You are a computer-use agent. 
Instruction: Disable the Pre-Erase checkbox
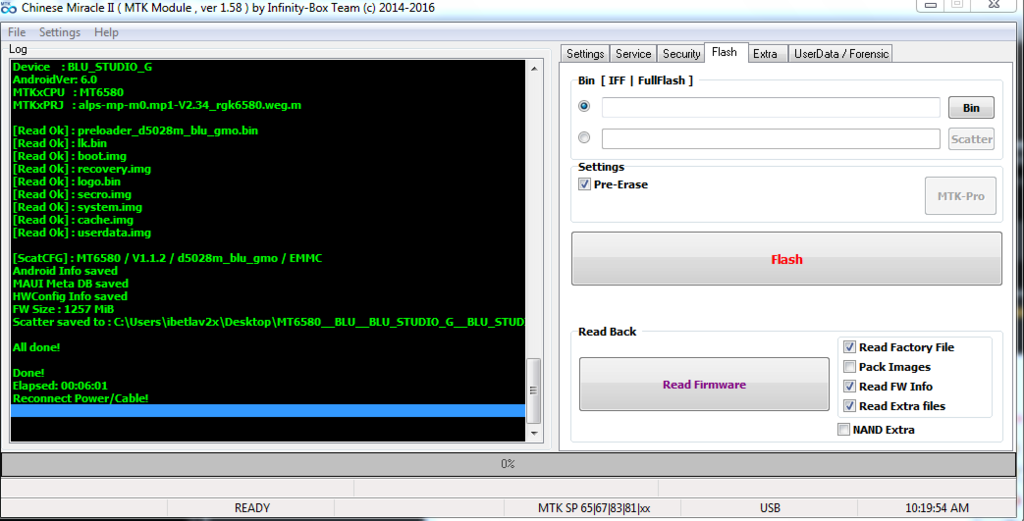click(585, 185)
